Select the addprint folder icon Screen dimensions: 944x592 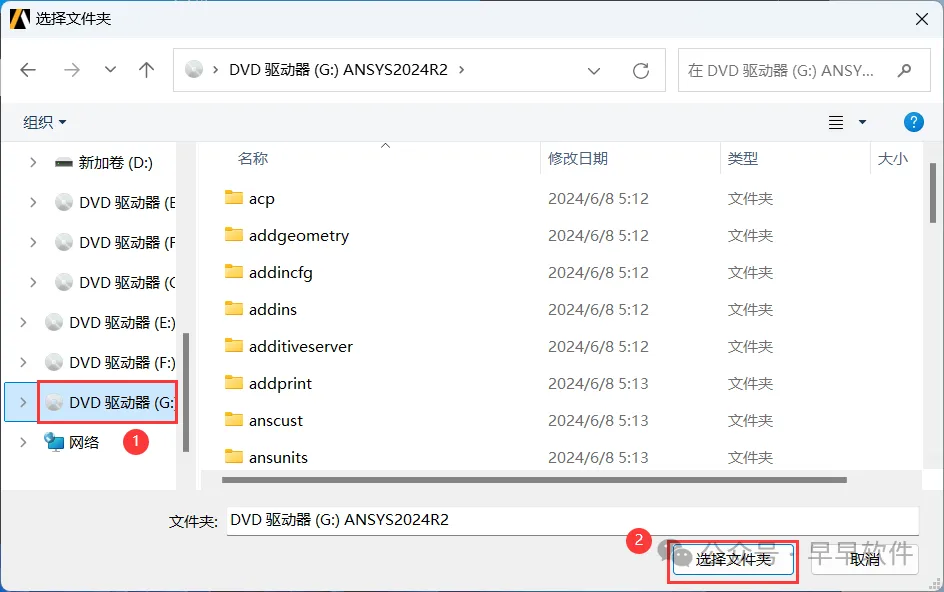[x=234, y=382]
